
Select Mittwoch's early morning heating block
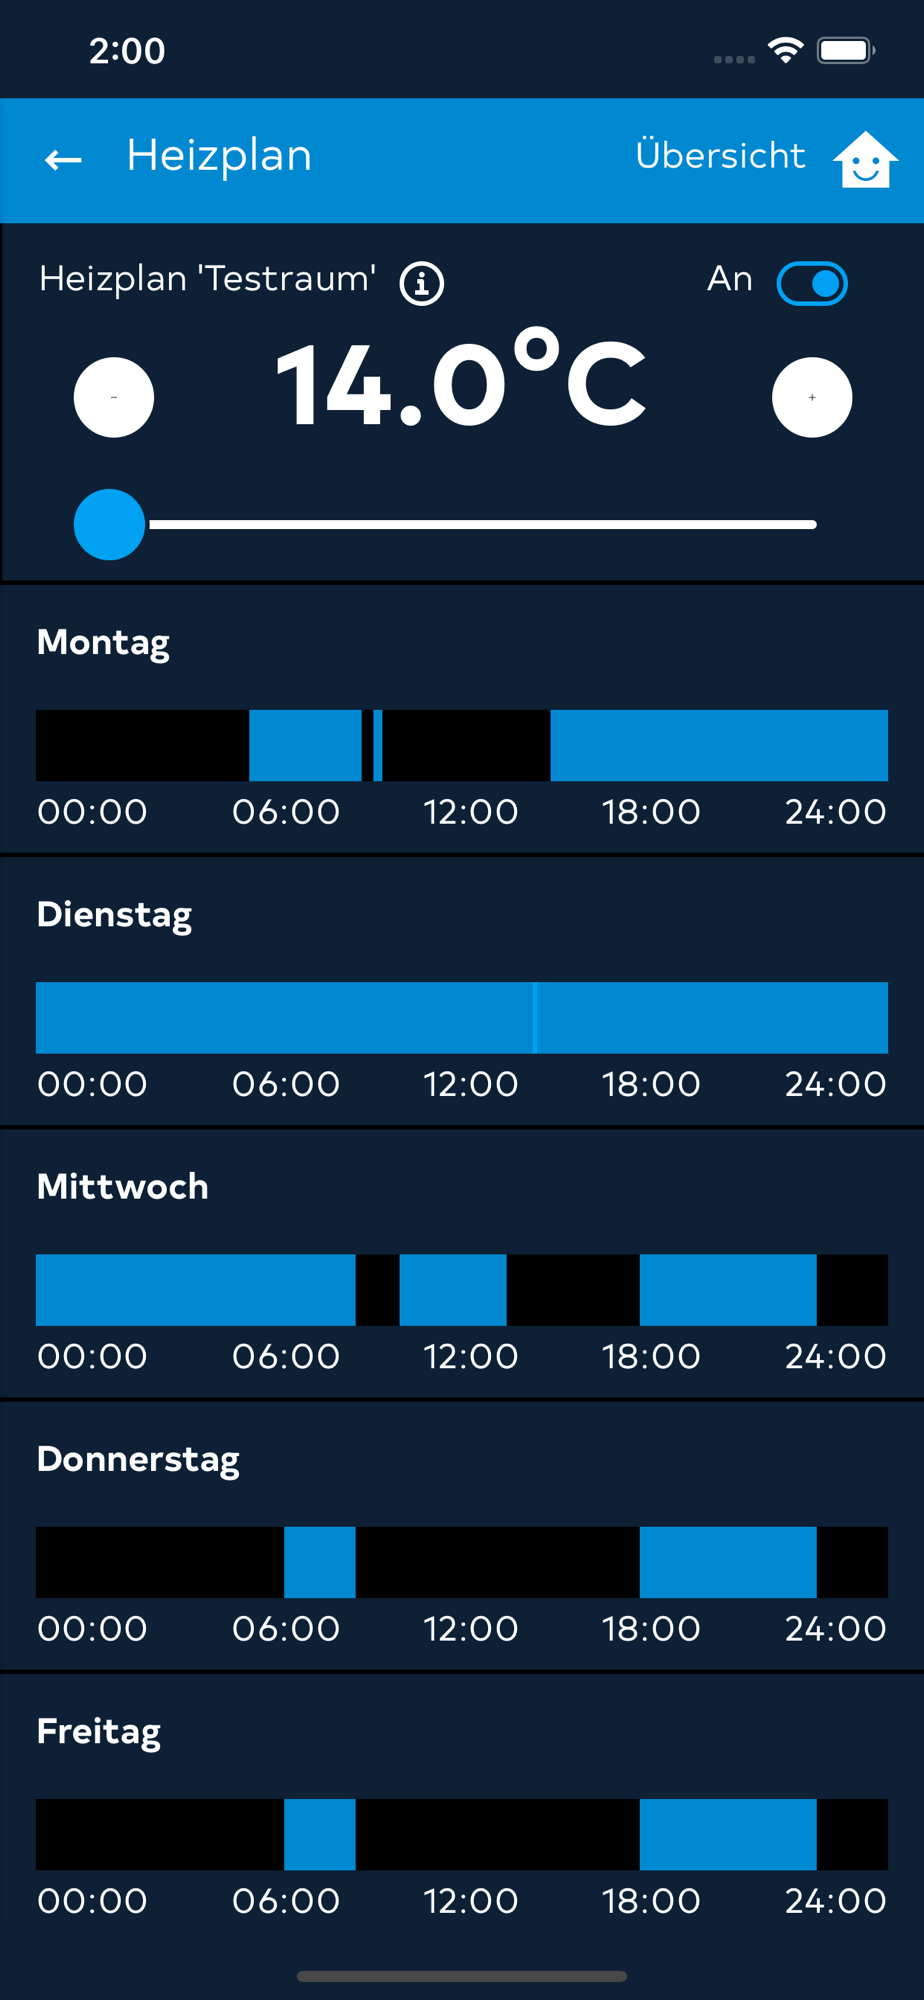point(195,1290)
